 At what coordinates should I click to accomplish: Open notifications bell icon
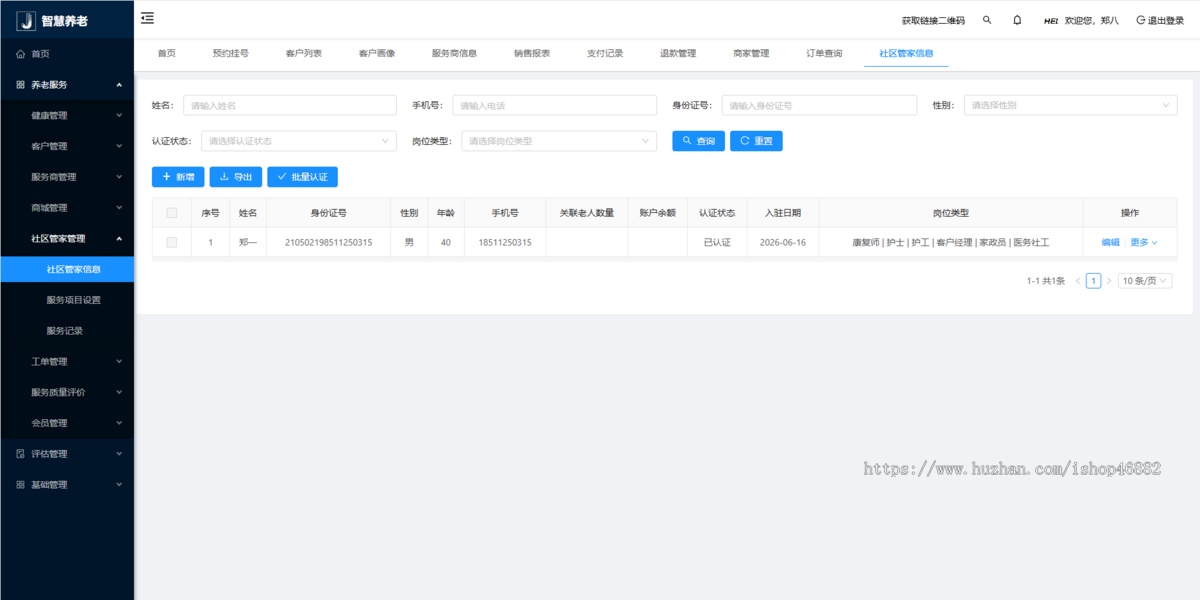point(1017,20)
